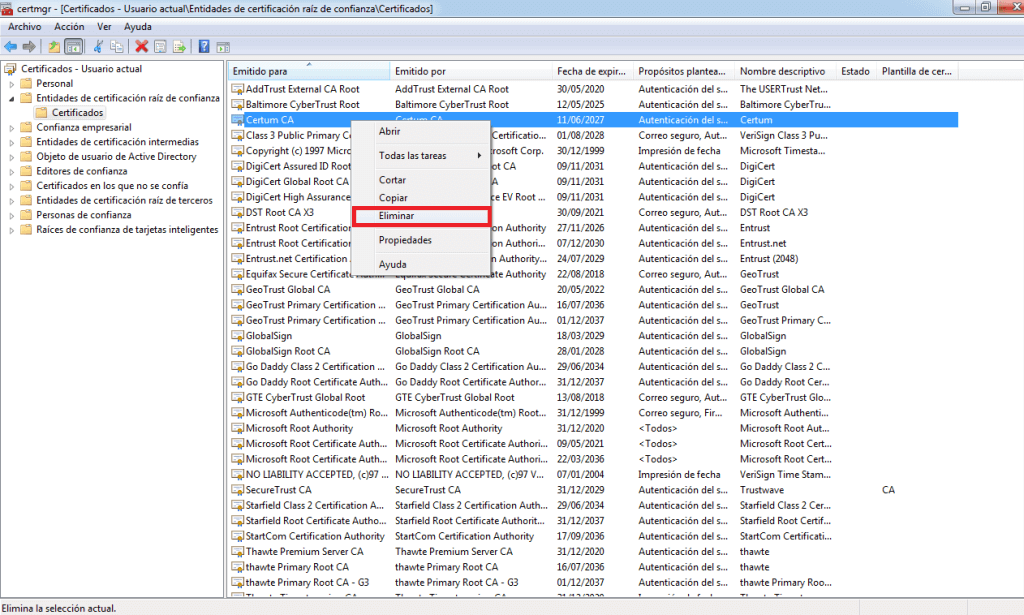Sort by the Estado column header

[x=856, y=71]
